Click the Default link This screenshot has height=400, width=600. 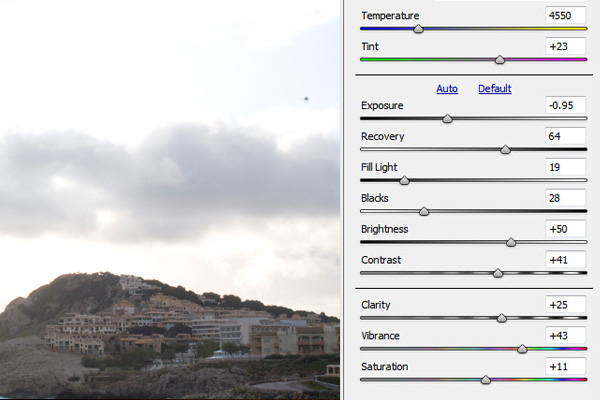[495, 88]
